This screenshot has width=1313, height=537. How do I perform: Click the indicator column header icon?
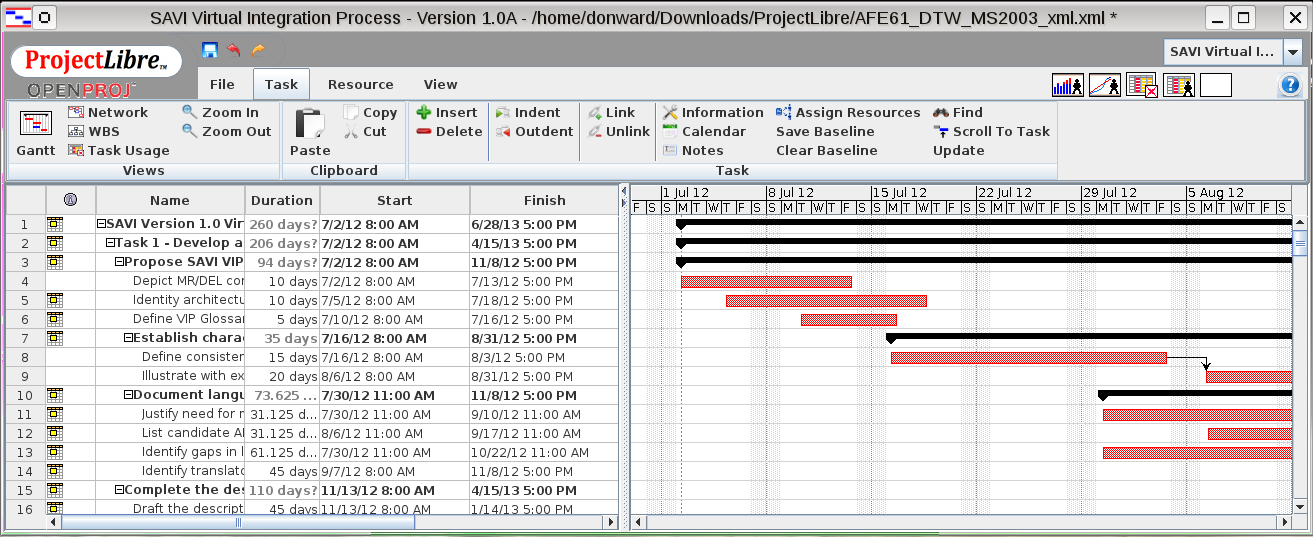click(x=70, y=200)
